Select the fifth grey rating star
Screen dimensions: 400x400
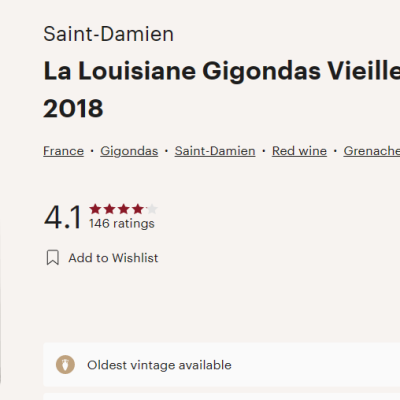[x=151, y=209]
